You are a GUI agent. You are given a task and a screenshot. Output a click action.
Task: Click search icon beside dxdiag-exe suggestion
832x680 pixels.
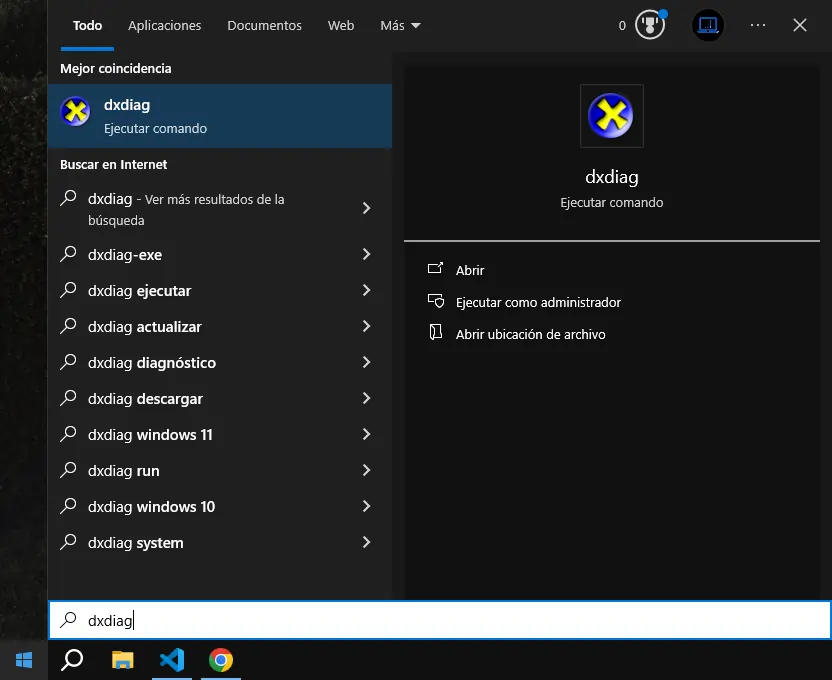point(68,254)
